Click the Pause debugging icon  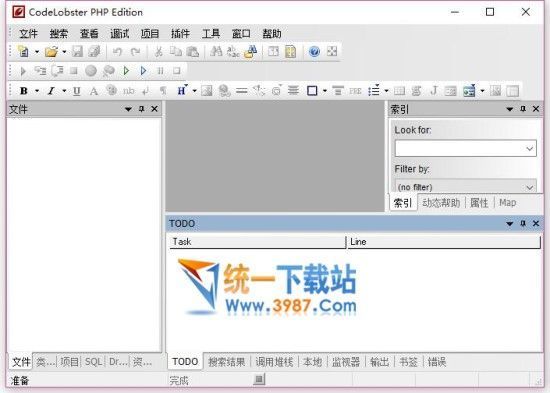click(x=160, y=71)
